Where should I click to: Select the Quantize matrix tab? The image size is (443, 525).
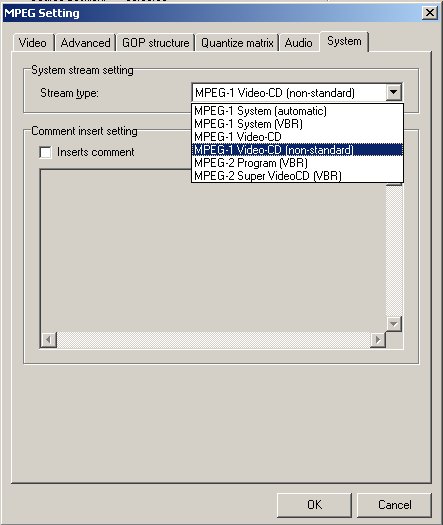(x=237, y=43)
